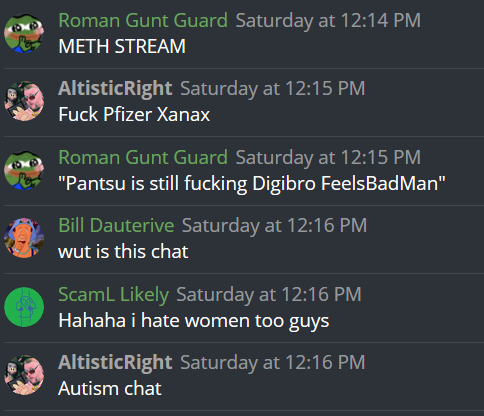Select the 'Autism chat' message text

pyautogui.click(x=110, y=389)
